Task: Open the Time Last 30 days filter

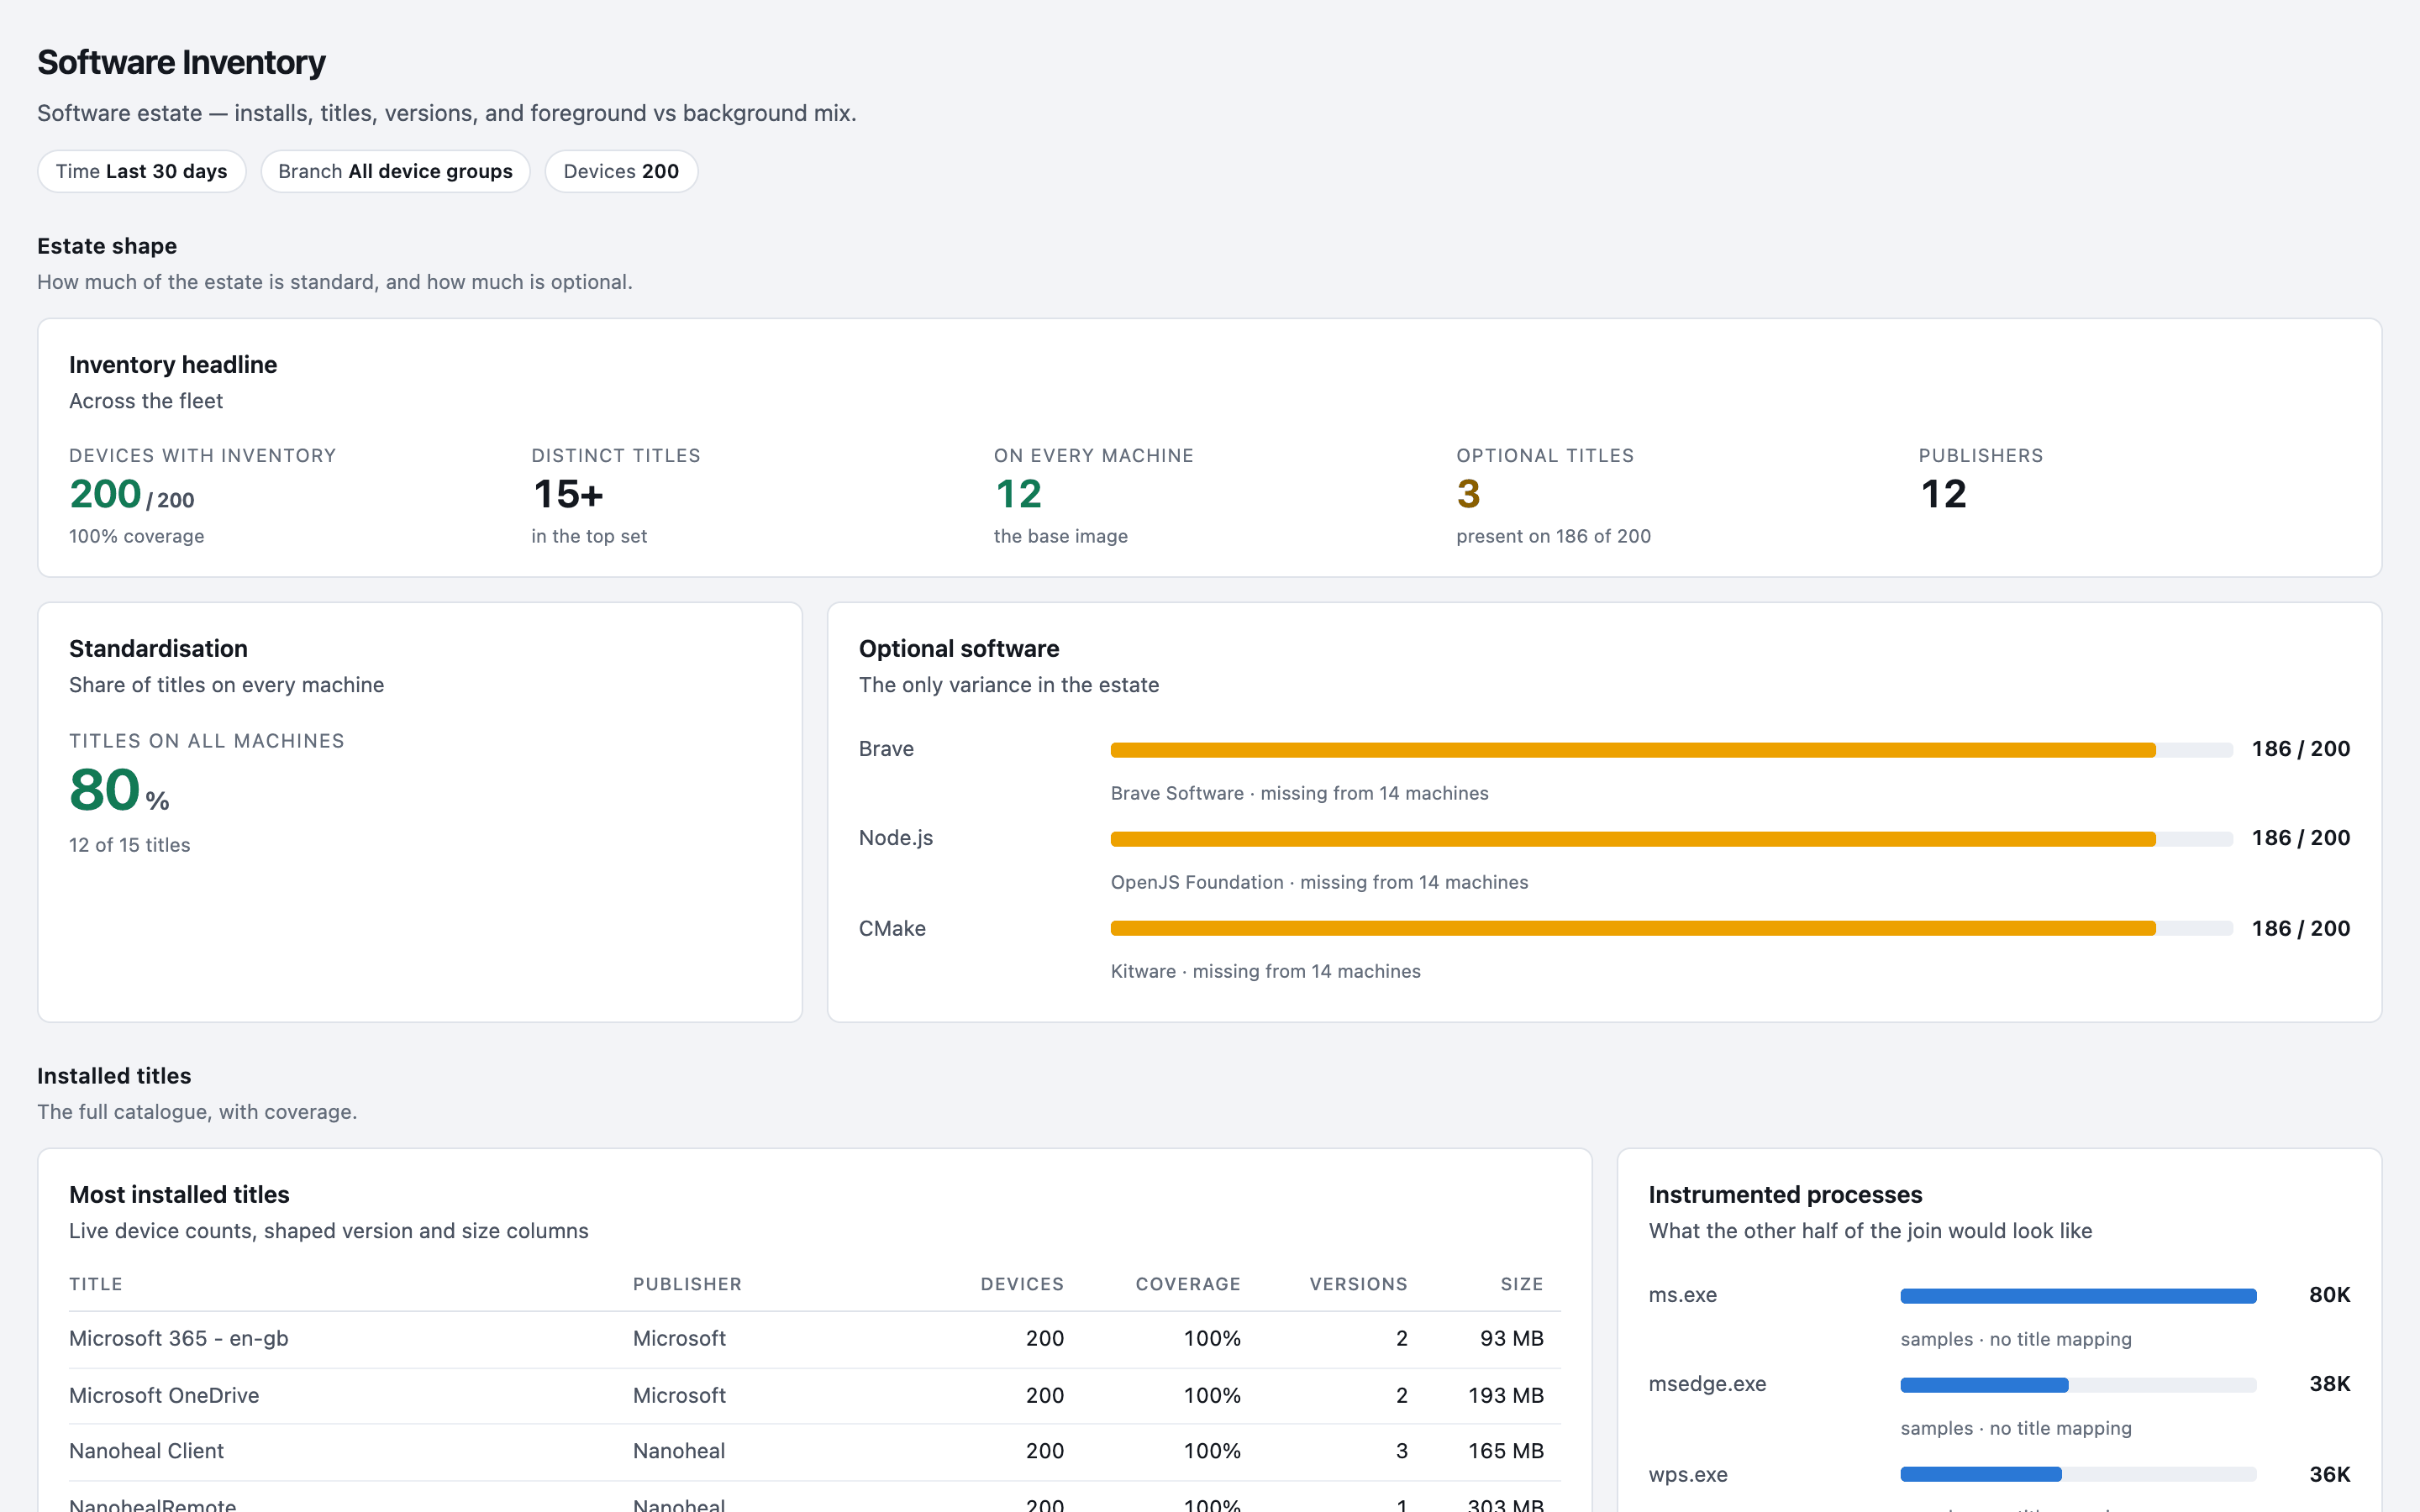Action: (x=141, y=171)
